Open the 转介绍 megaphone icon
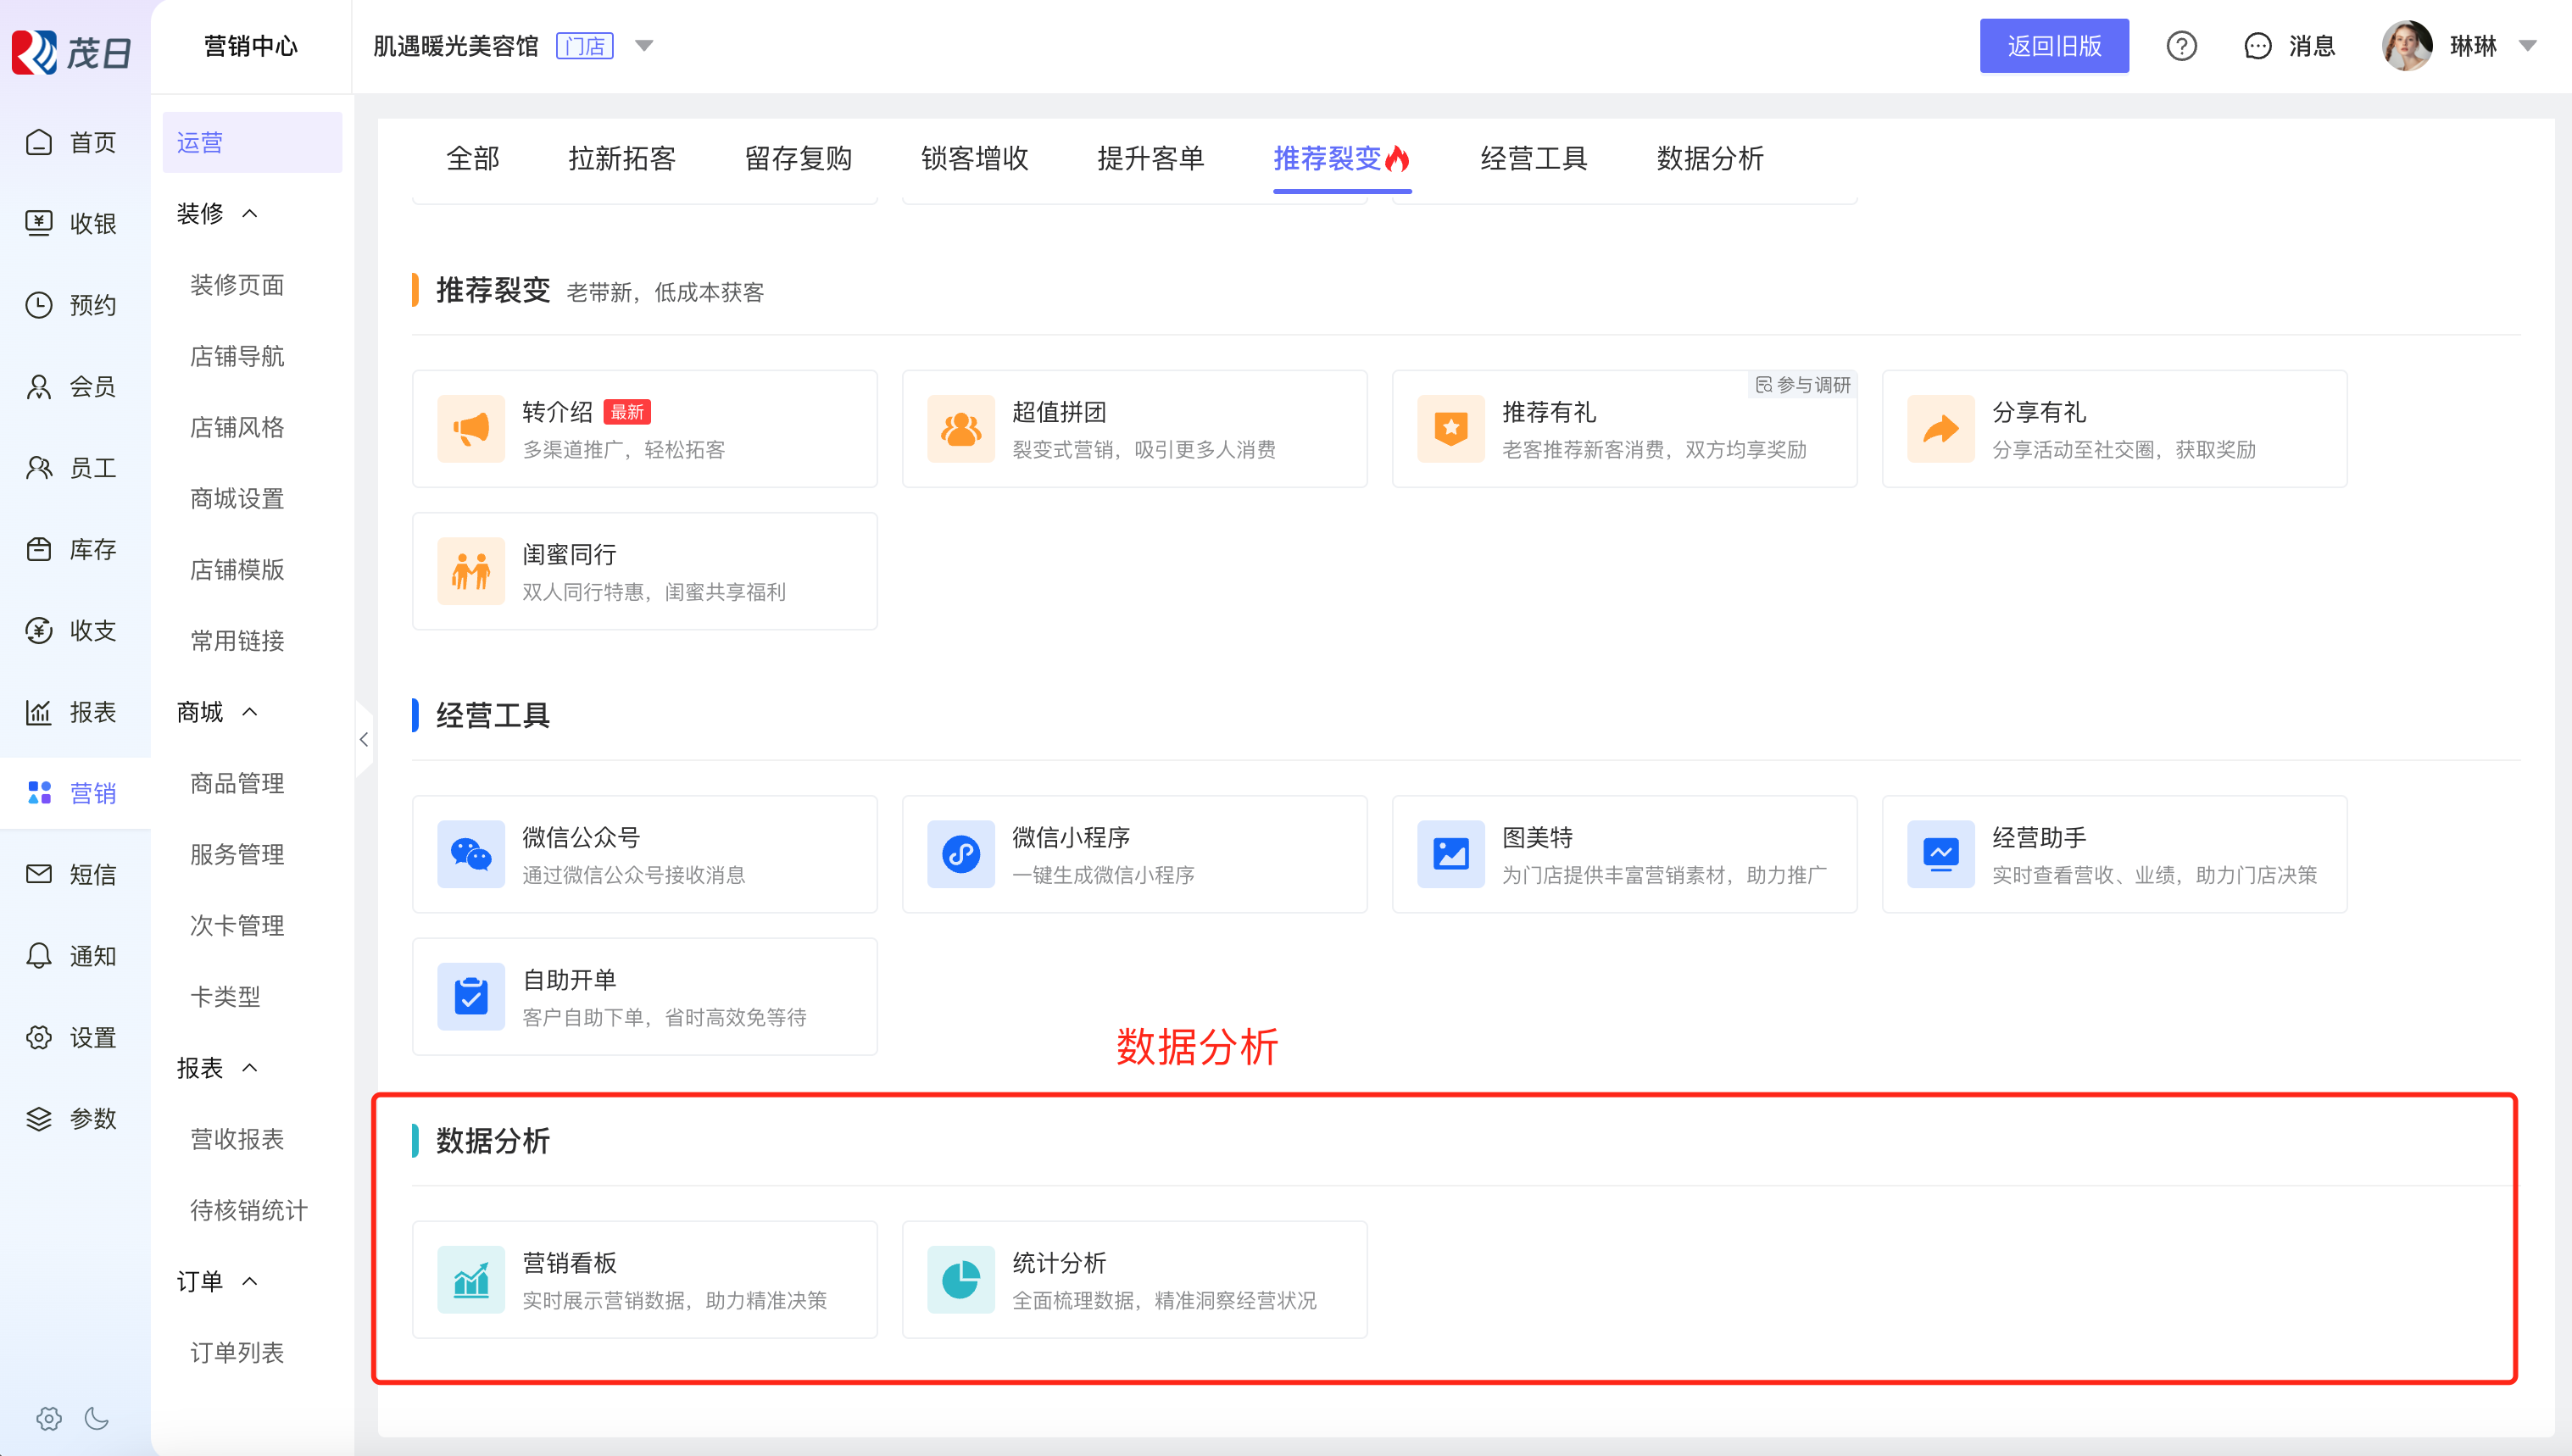2572x1456 pixels. [471, 429]
